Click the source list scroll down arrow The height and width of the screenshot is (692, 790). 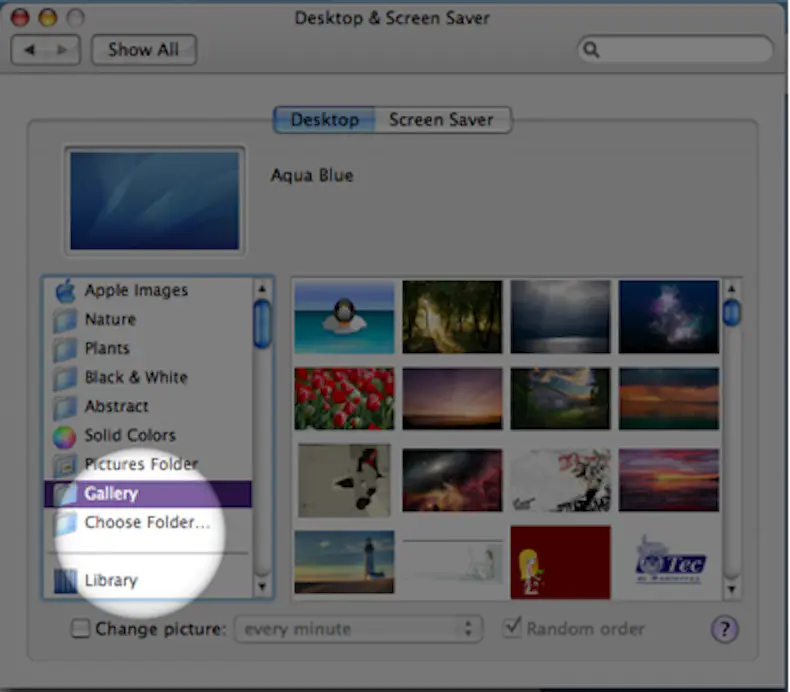click(x=262, y=586)
